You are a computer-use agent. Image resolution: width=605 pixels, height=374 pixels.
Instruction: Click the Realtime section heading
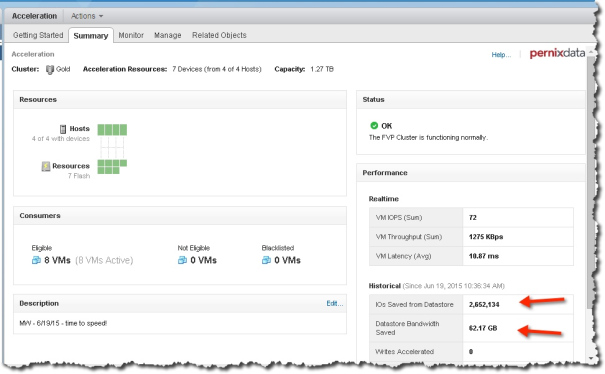(384, 199)
